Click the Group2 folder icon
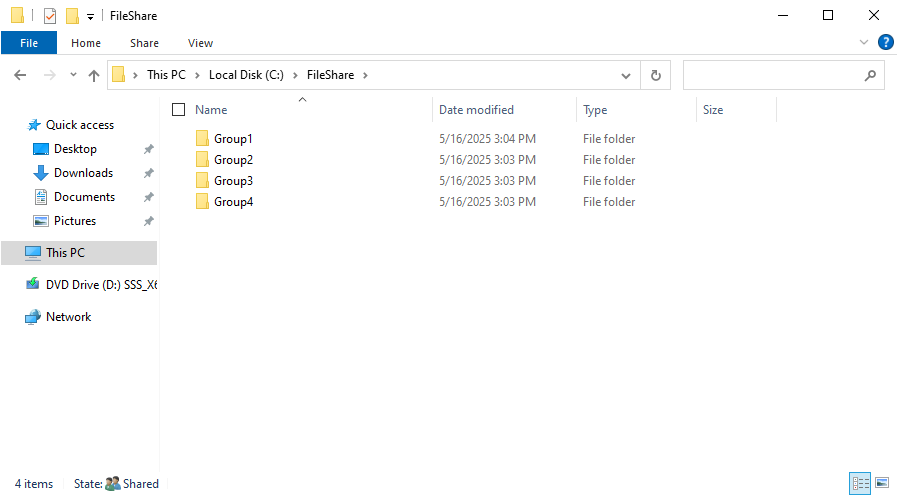This screenshot has width=898, height=496. [202, 160]
